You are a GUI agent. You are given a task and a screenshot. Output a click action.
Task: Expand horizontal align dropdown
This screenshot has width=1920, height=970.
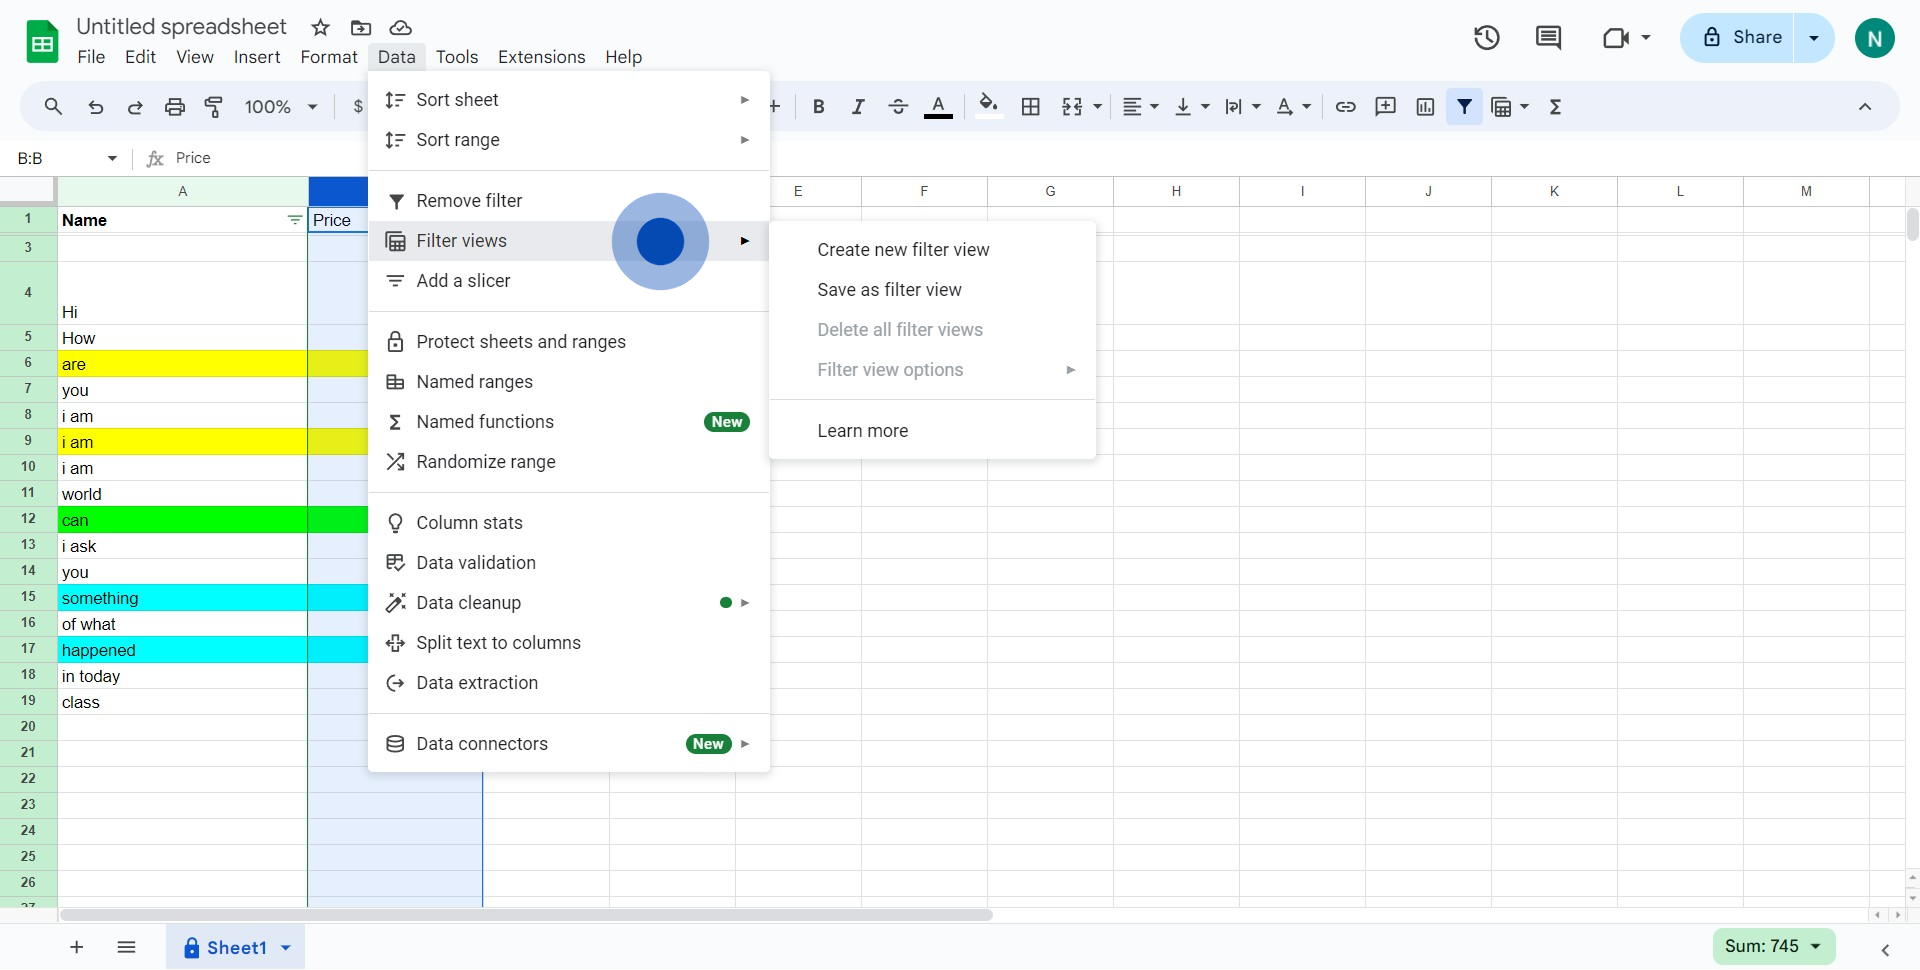tap(1154, 106)
